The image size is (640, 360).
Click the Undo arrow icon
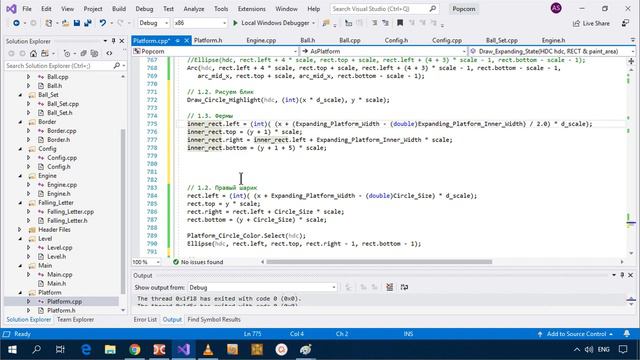pyautogui.click(x=103, y=23)
